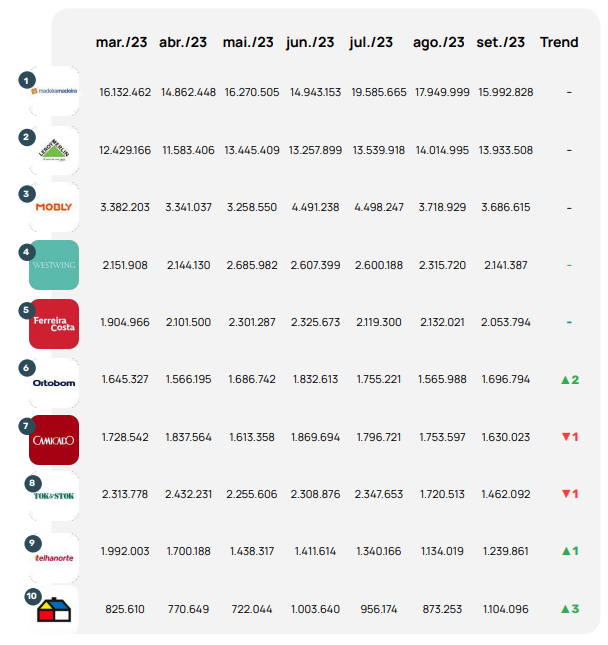The width and height of the screenshot is (608, 645).
Task: Open the Westwing teal logo tile
Action: [53, 265]
